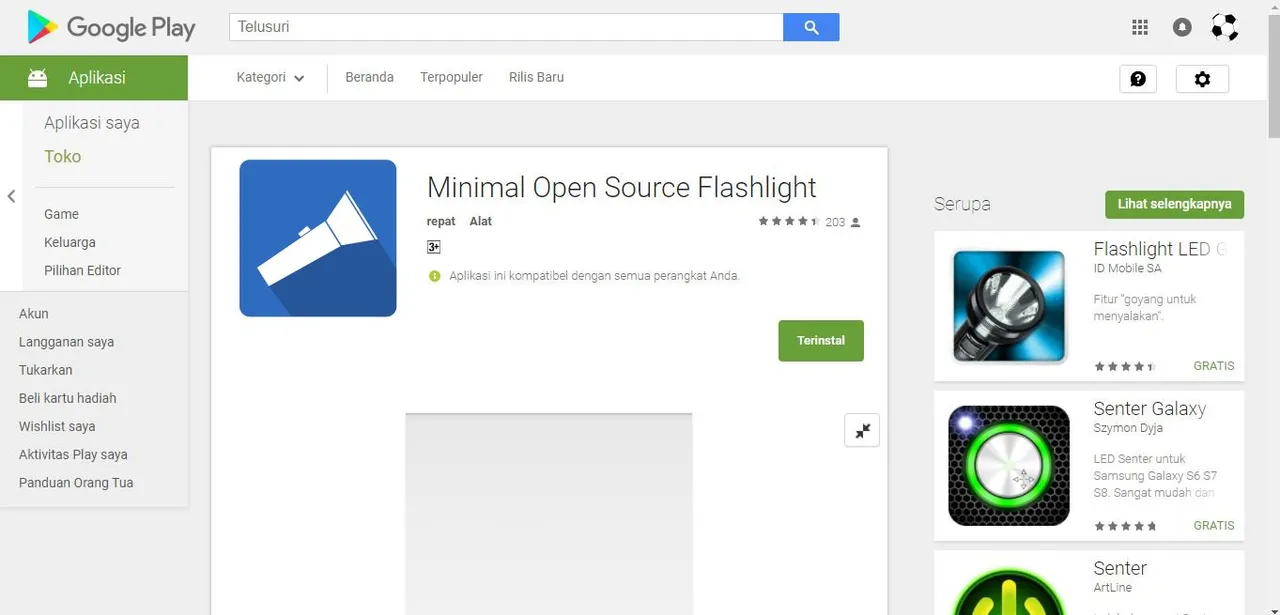Viewport: 1280px width, 615px height.
Task: Open Senter Galaxy title link
Action: (1150, 408)
